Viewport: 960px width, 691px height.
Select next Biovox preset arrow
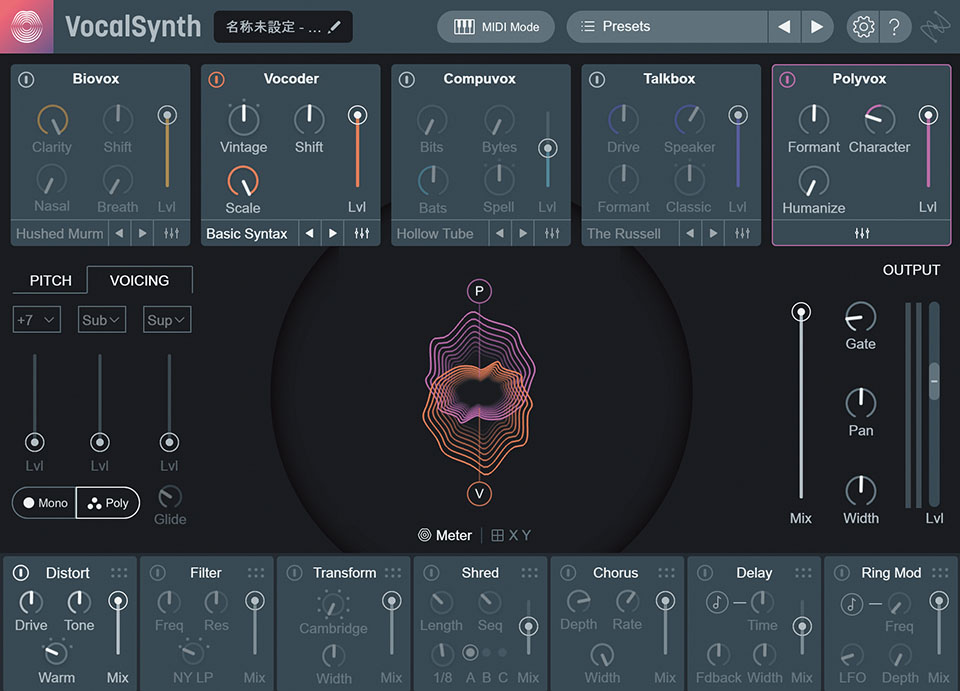[143, 233]
